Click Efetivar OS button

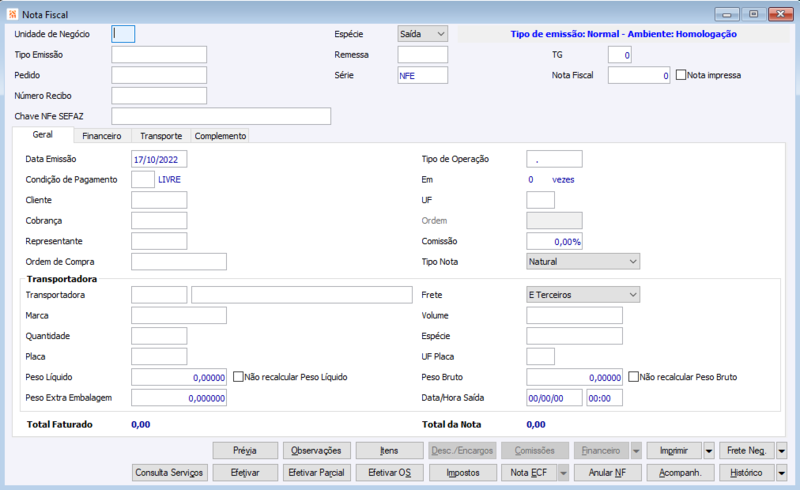point(389,473)
